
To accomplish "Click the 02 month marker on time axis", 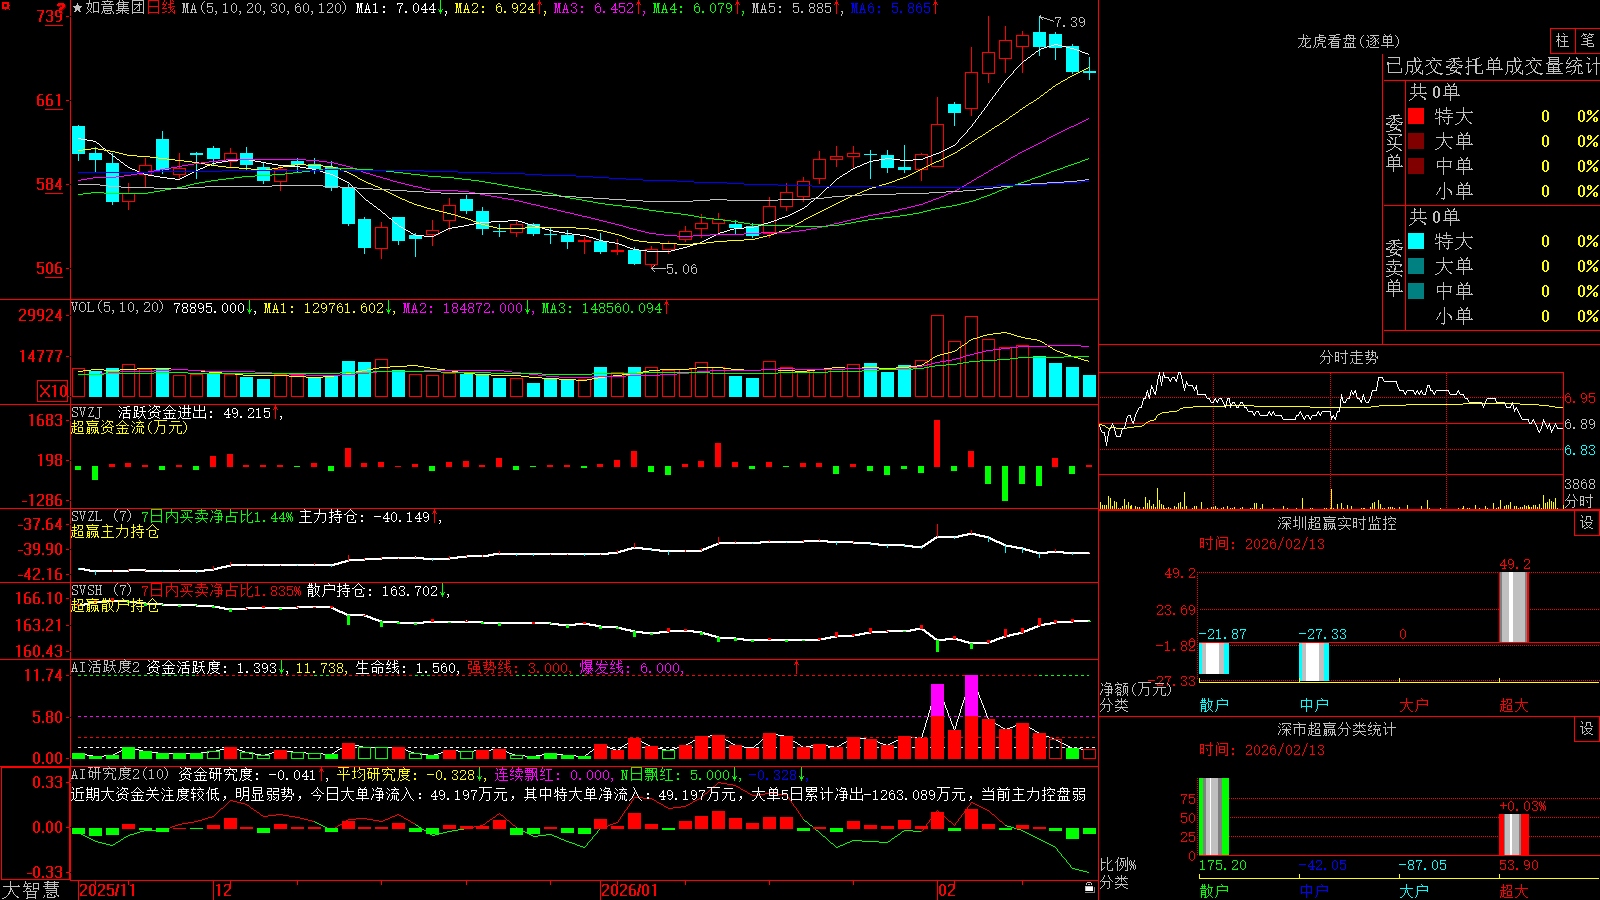I will (947, 890).
